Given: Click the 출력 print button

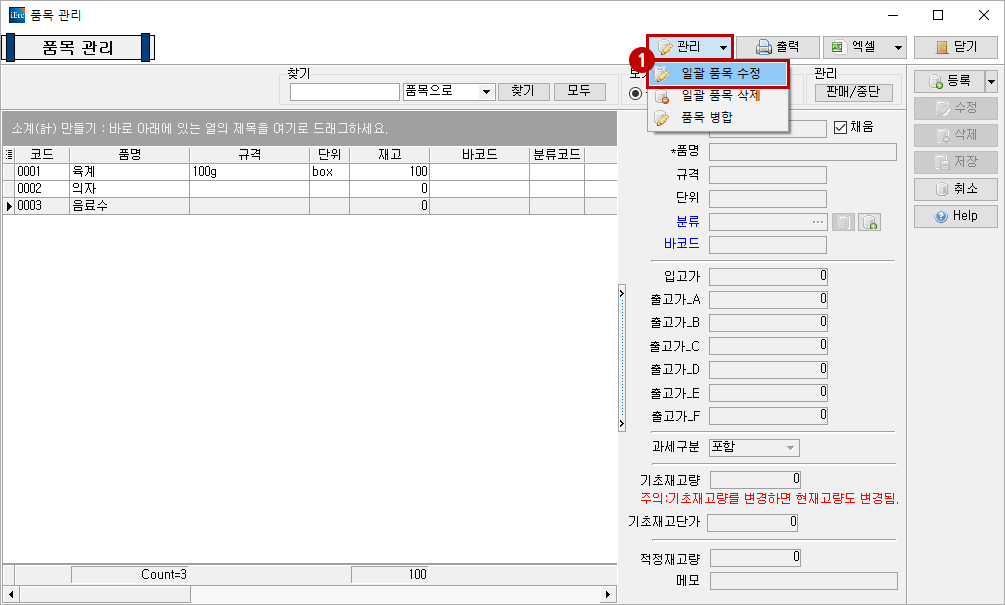Looking at the screenshot, I should (x=777, y=47).
